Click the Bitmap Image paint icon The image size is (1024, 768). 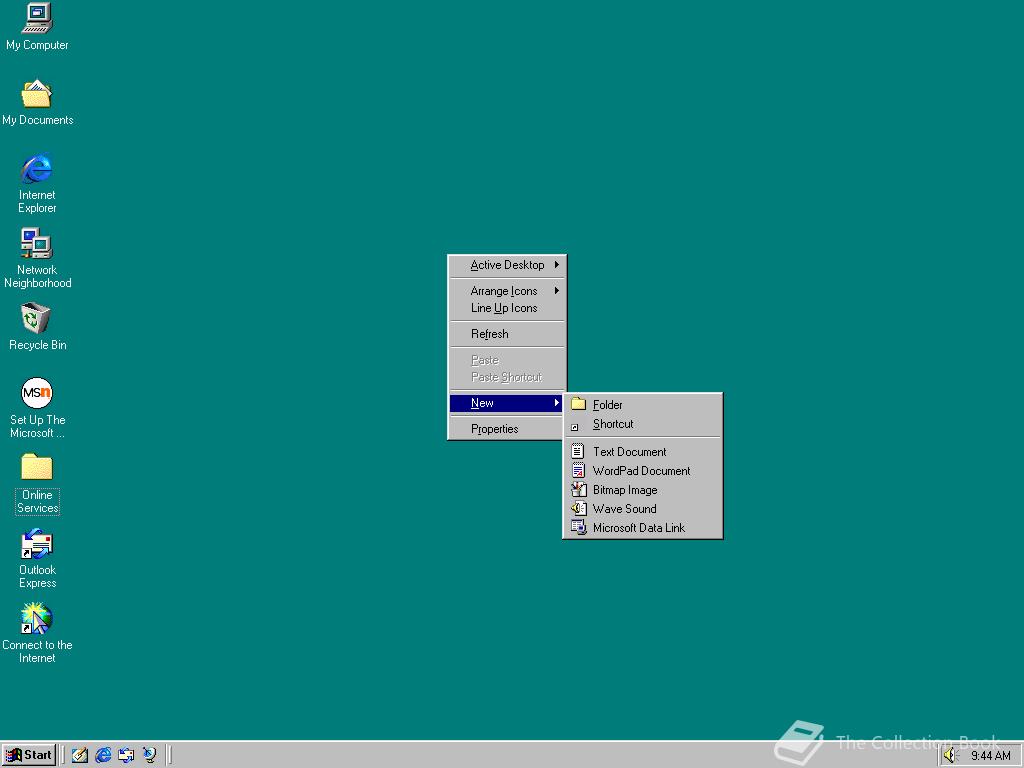pyautogui.click(x=579, y=489)
